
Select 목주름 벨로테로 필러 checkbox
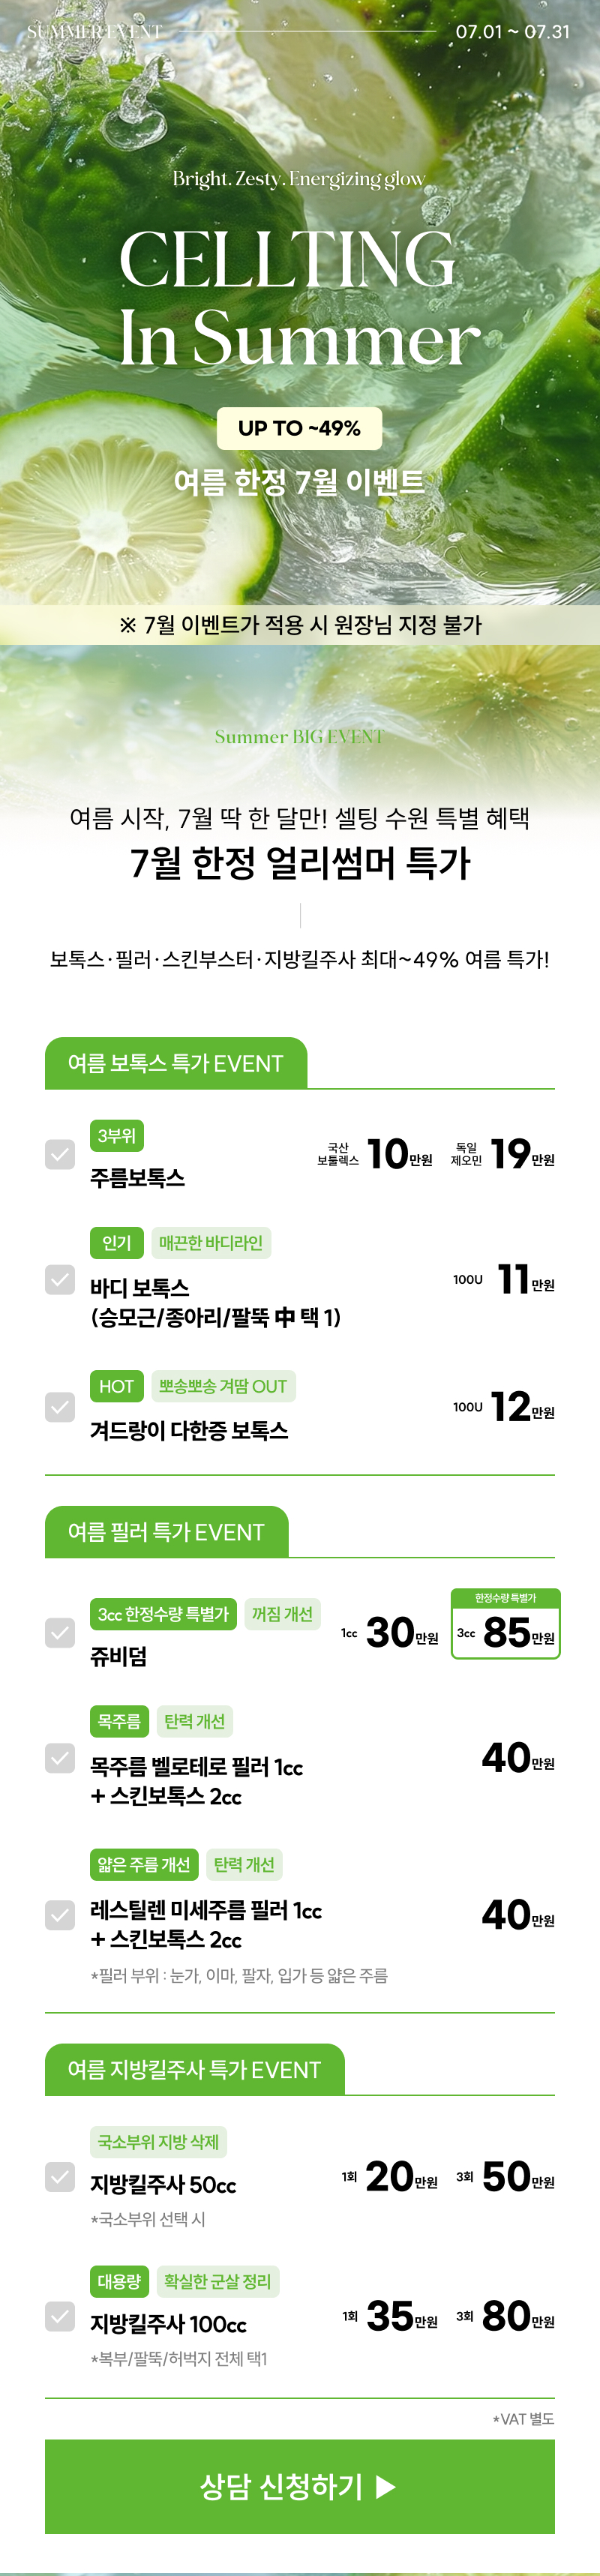coord(60,1758)
